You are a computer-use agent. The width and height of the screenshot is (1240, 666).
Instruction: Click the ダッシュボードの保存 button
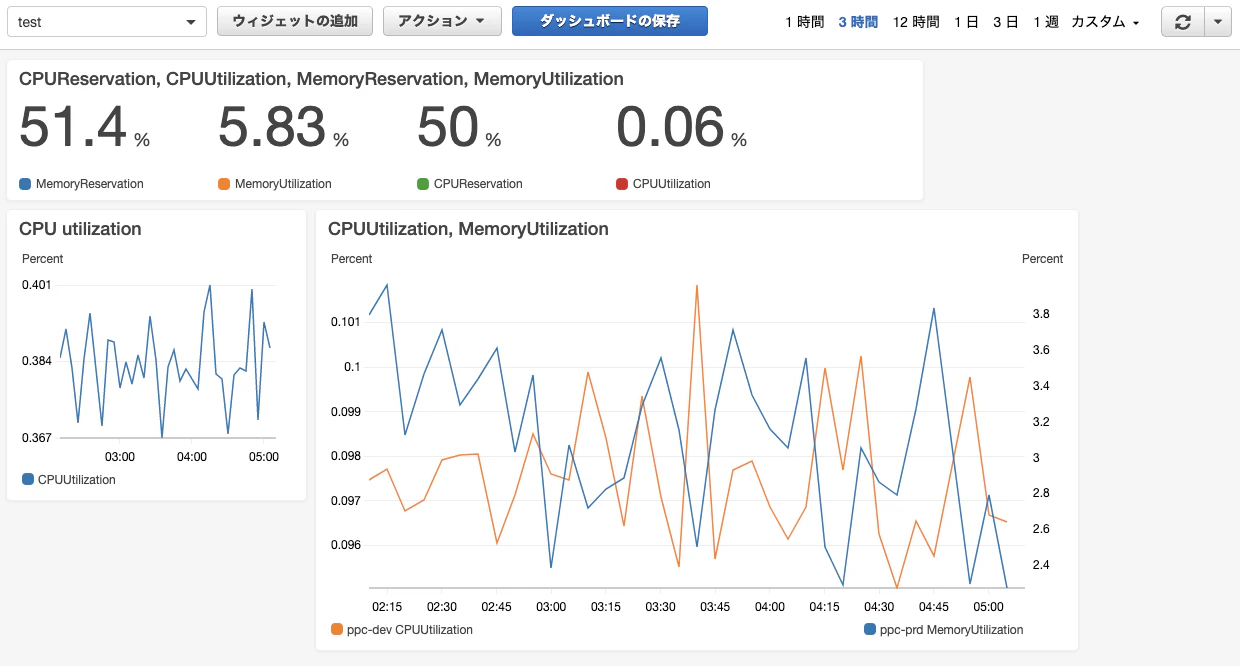coord(610,21)
